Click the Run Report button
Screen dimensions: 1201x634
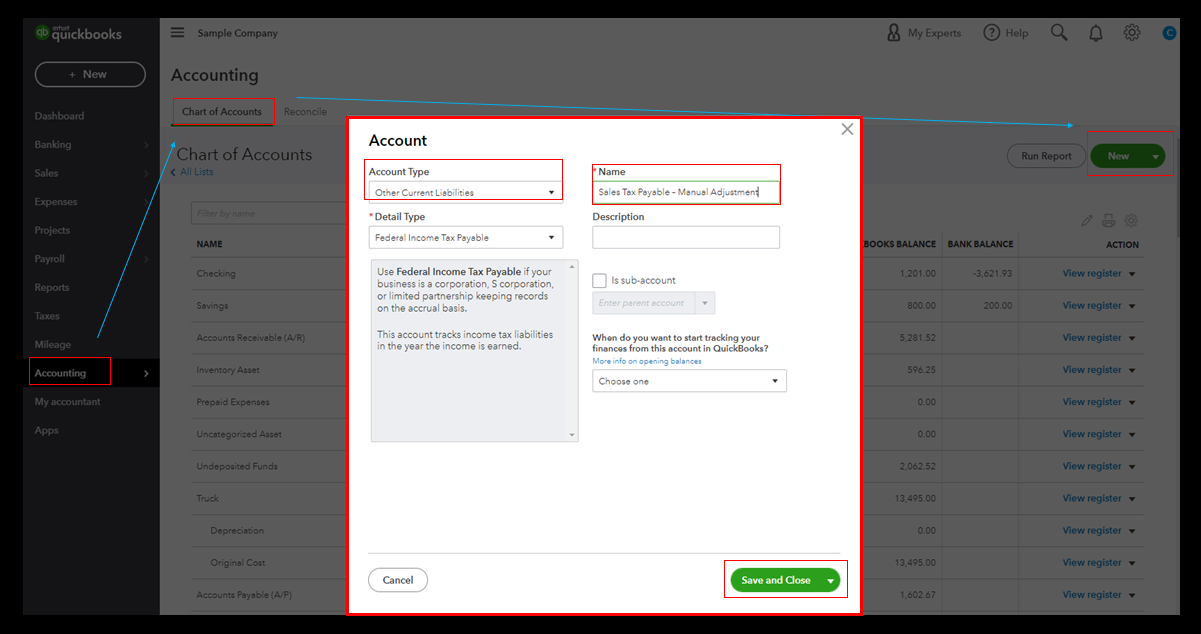[x=1046, y=156]
